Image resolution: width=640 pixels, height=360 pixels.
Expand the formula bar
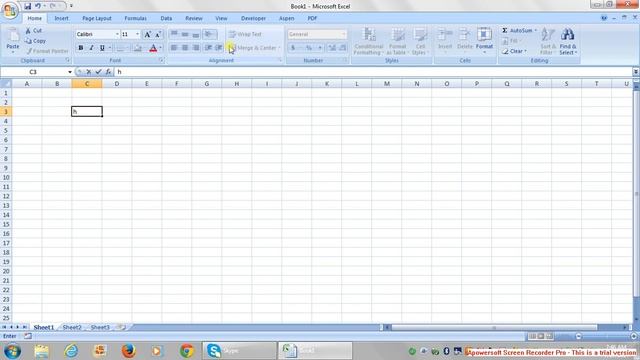[x=636, y=72]
